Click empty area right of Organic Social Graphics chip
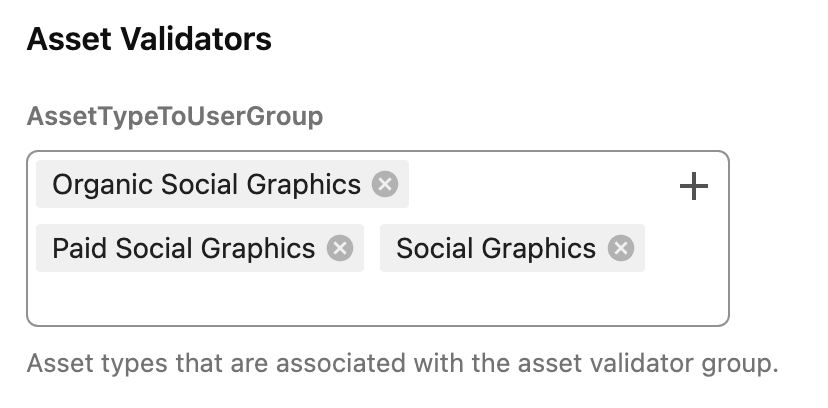This screenshot has height=408, width=828. 540,186
